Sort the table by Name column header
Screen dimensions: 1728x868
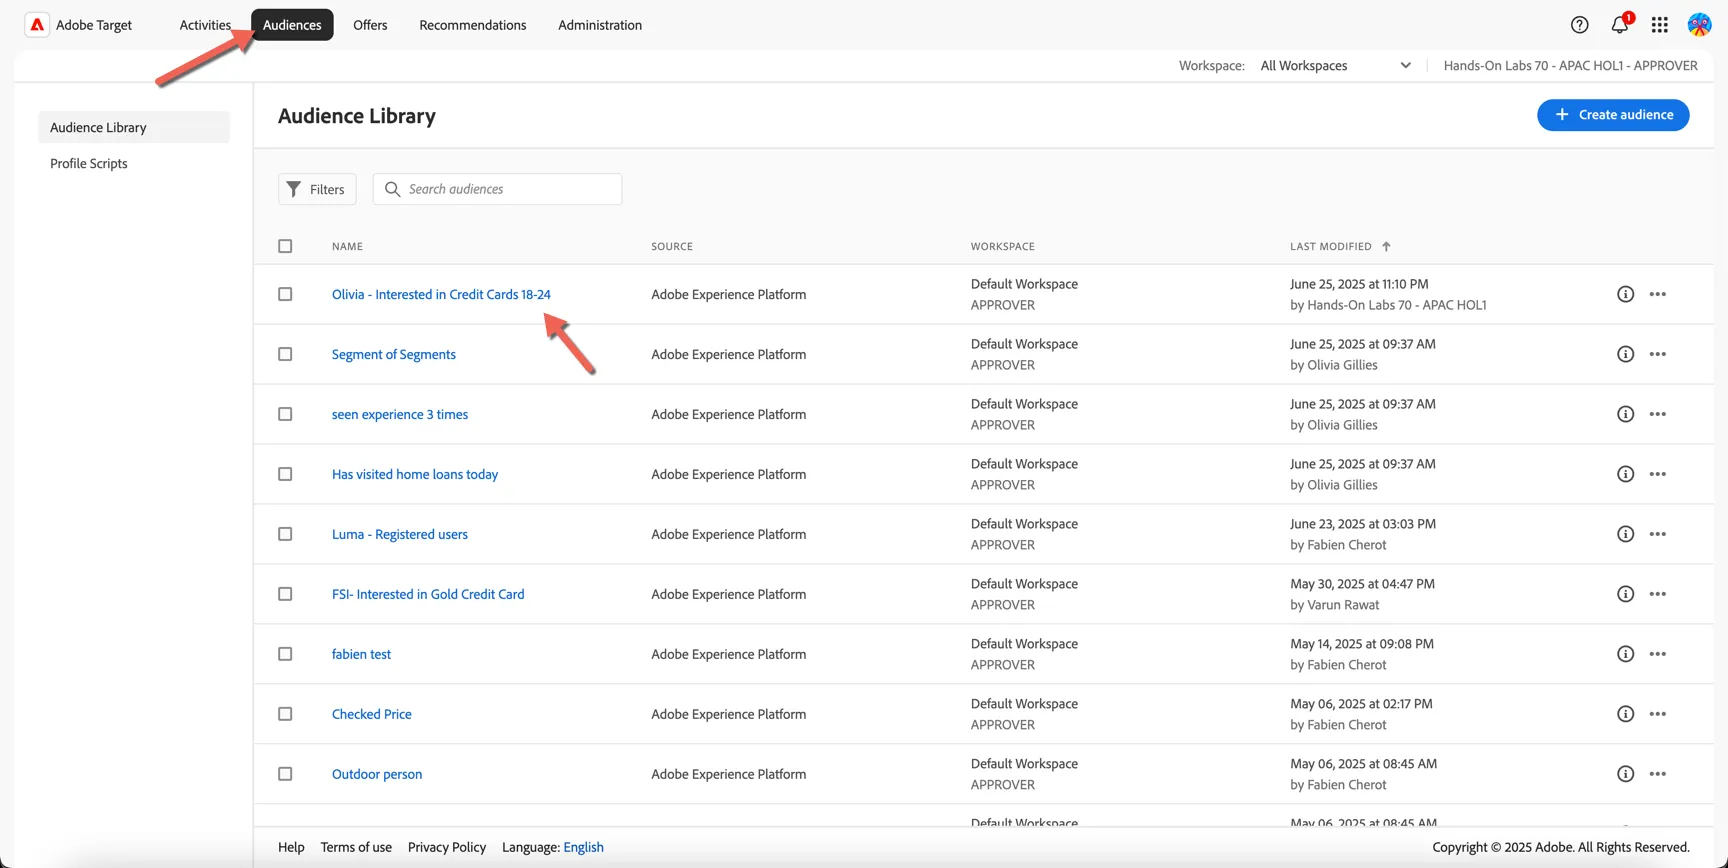pos(347,246)
